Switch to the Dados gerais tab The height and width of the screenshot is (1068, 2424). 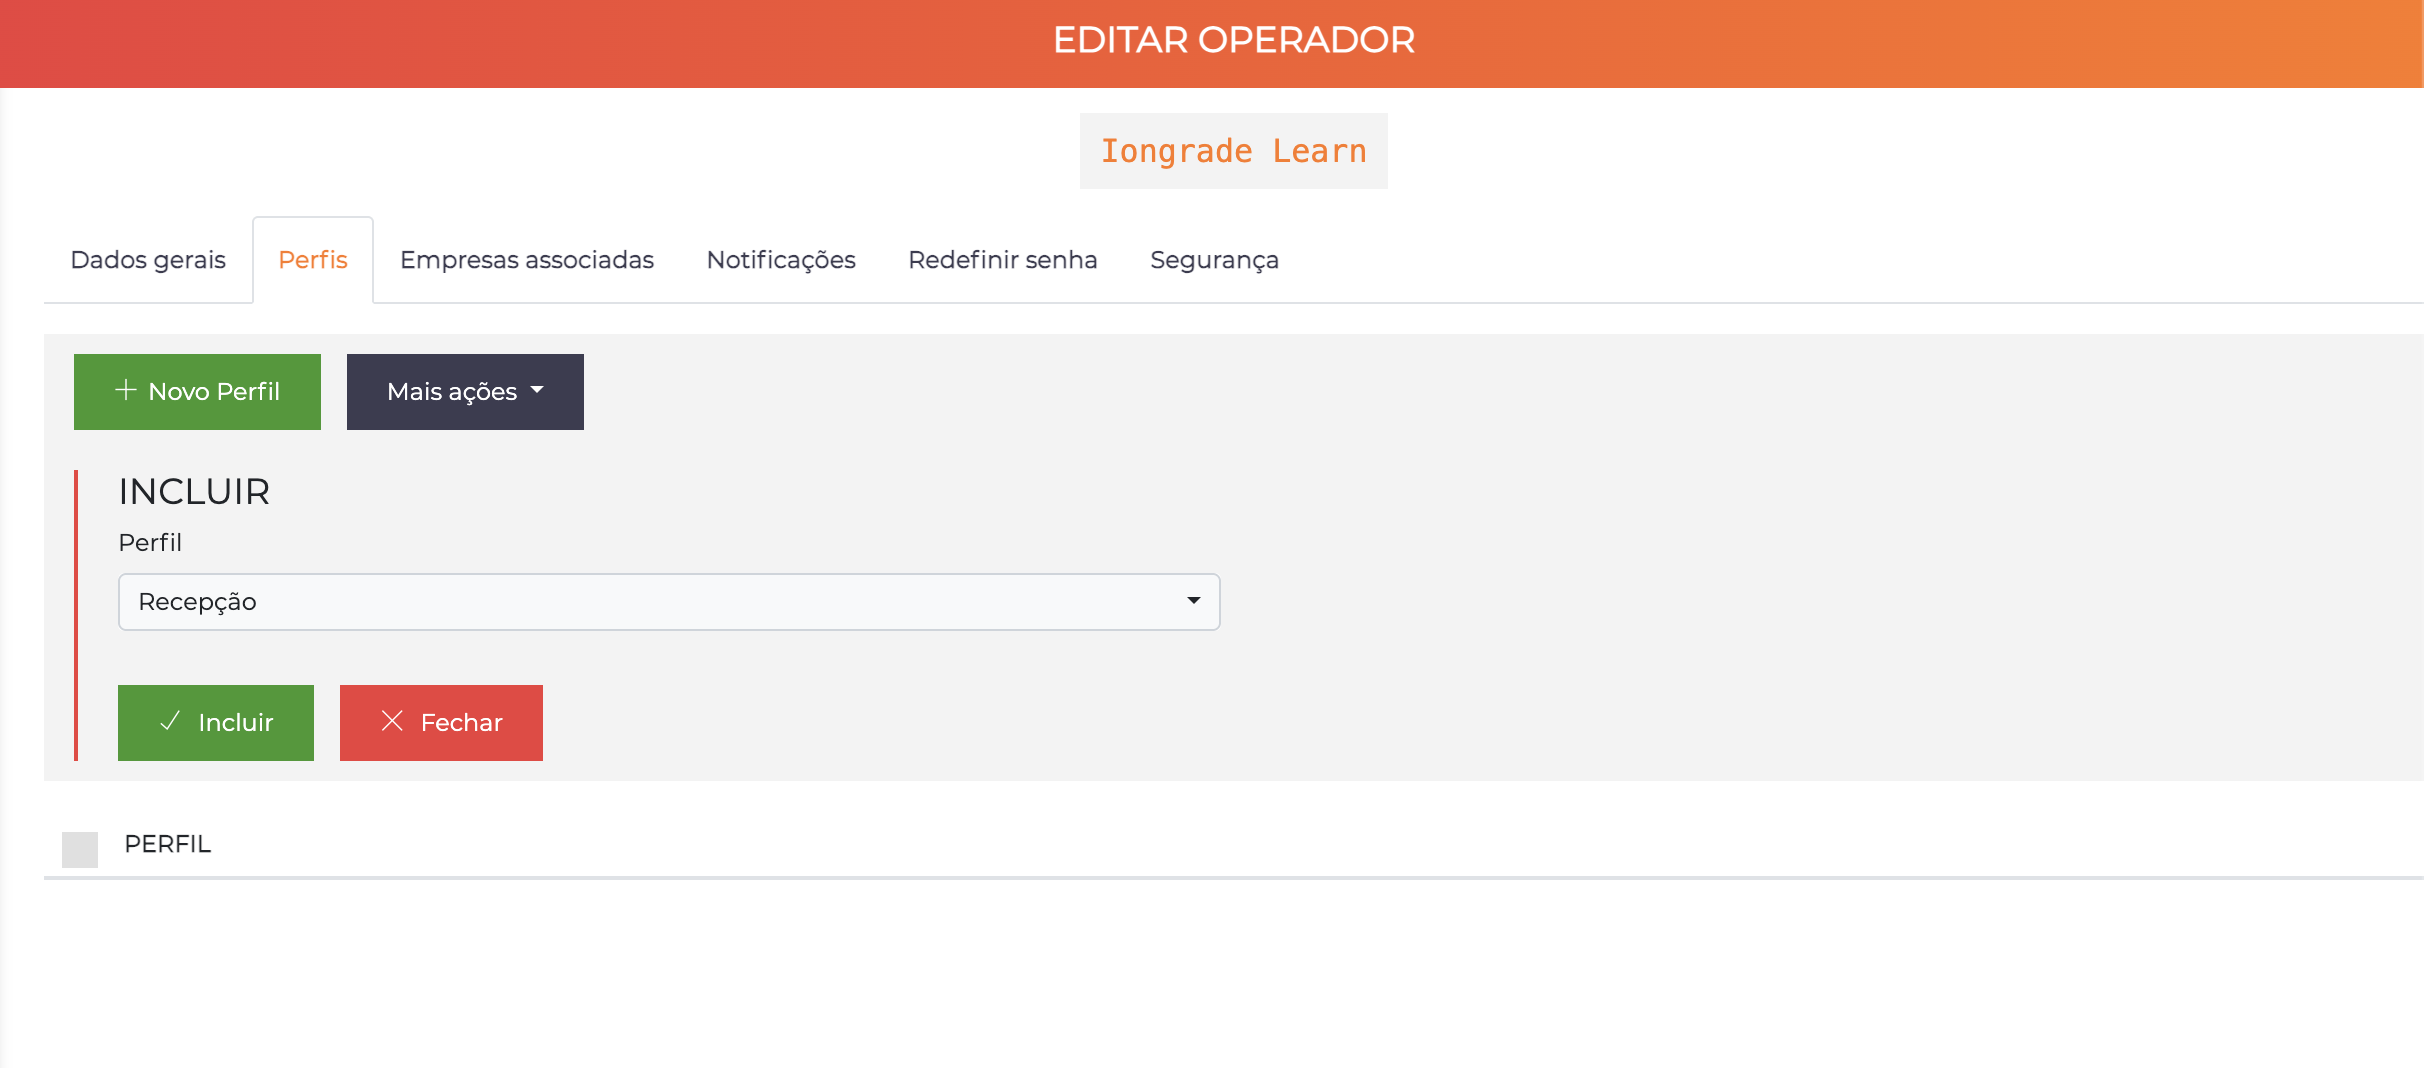pos(147,259)
